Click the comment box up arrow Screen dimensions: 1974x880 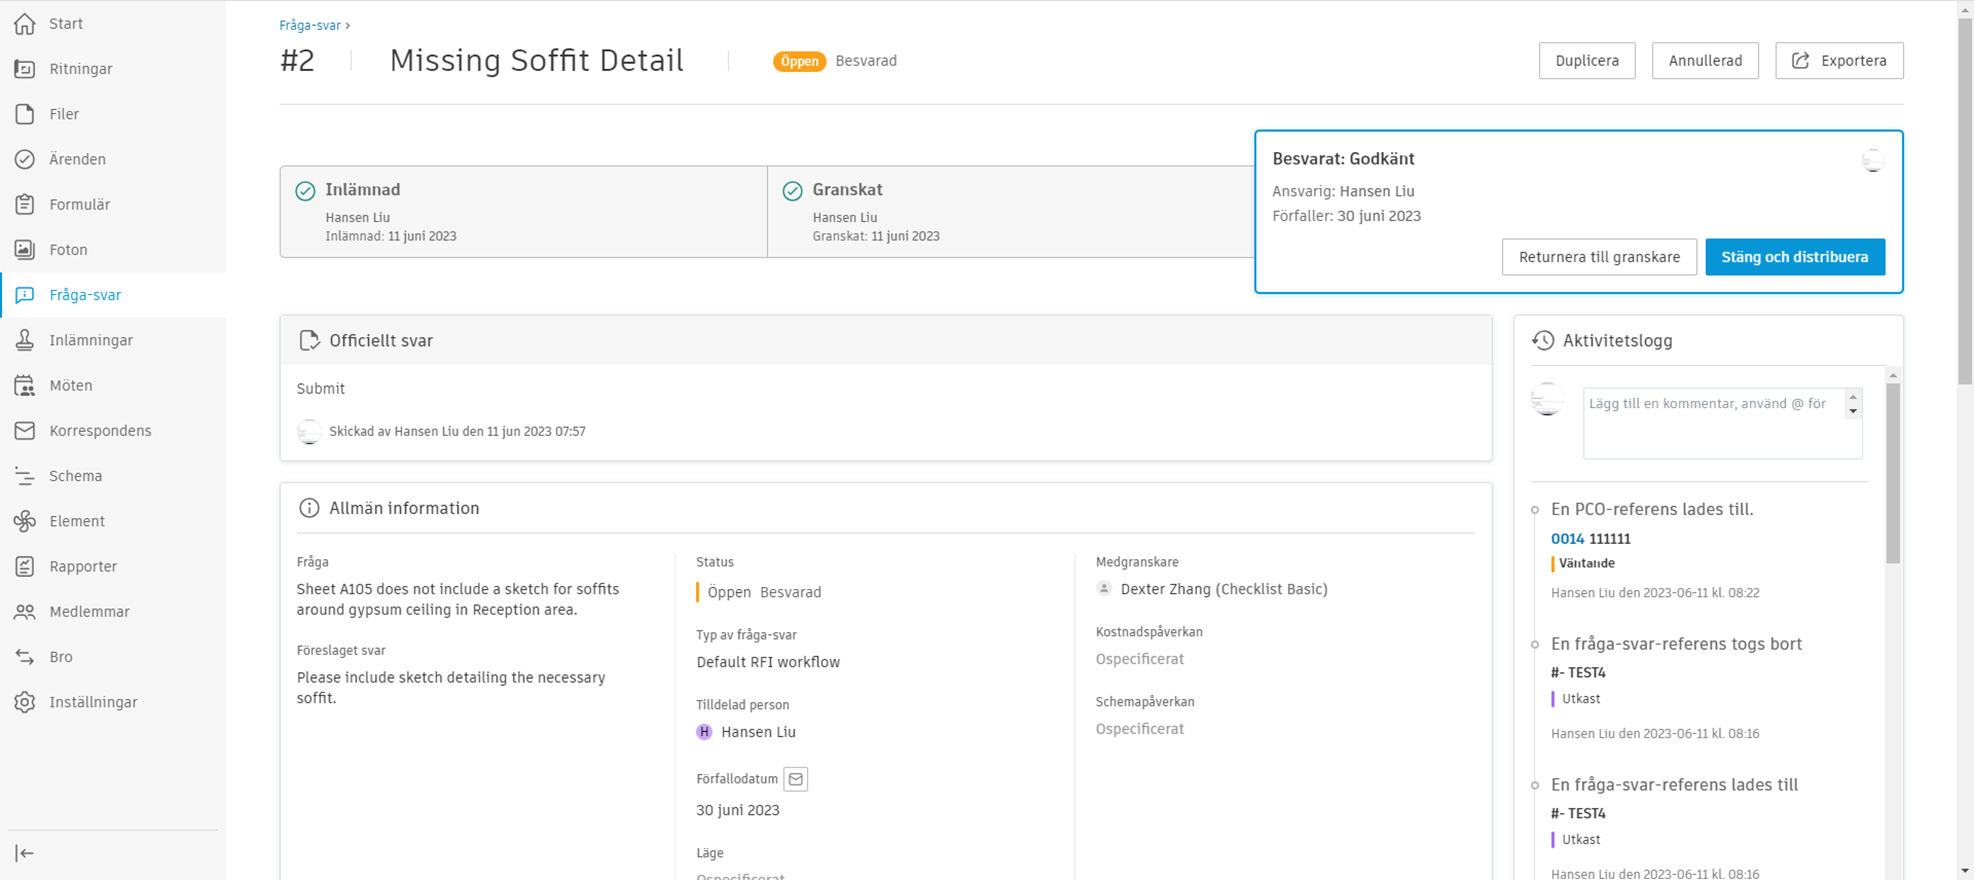click(1853, 397)
